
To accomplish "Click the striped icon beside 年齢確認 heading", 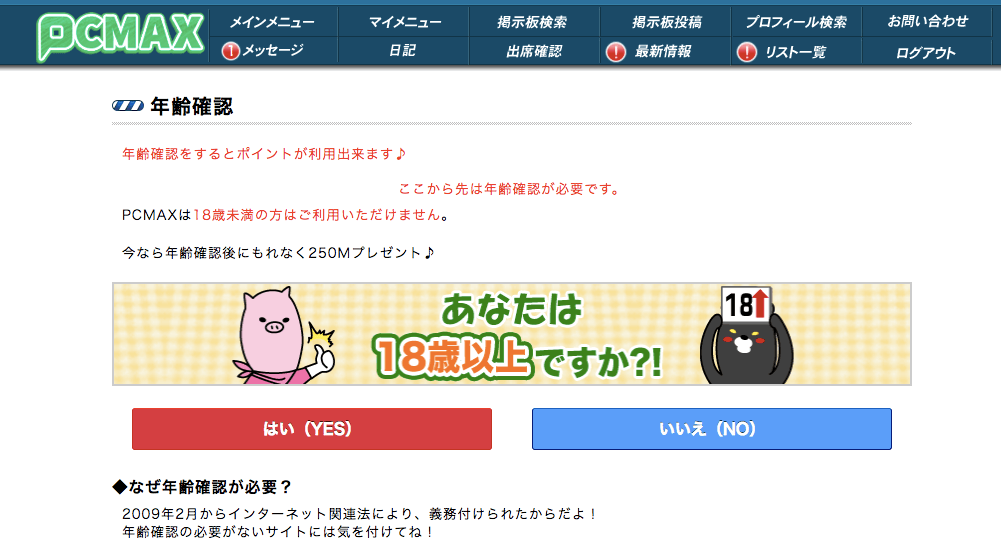I will coord(128,106).
